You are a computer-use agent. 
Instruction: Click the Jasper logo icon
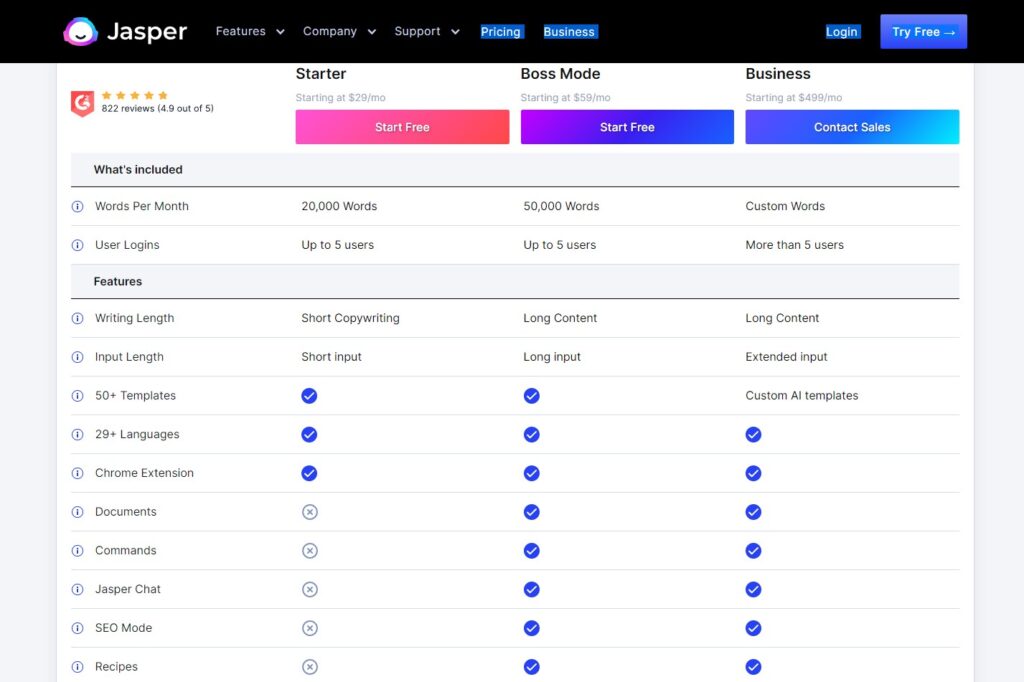(80, 31)
